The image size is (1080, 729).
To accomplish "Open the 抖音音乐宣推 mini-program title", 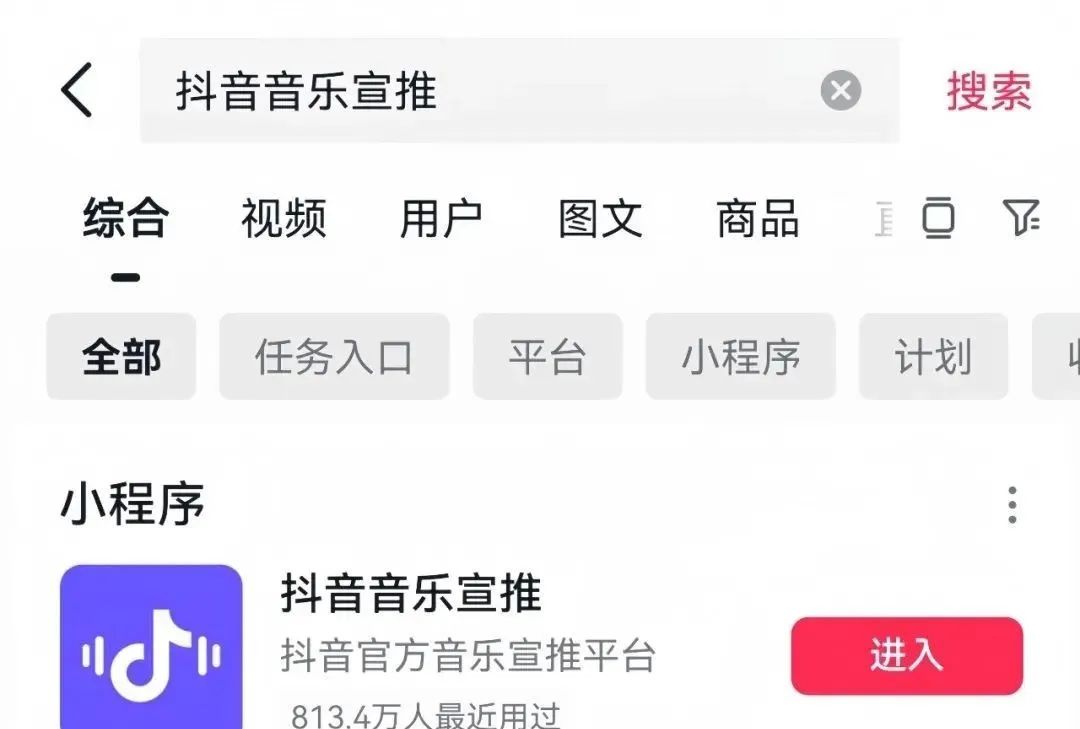I will point(411,593).
